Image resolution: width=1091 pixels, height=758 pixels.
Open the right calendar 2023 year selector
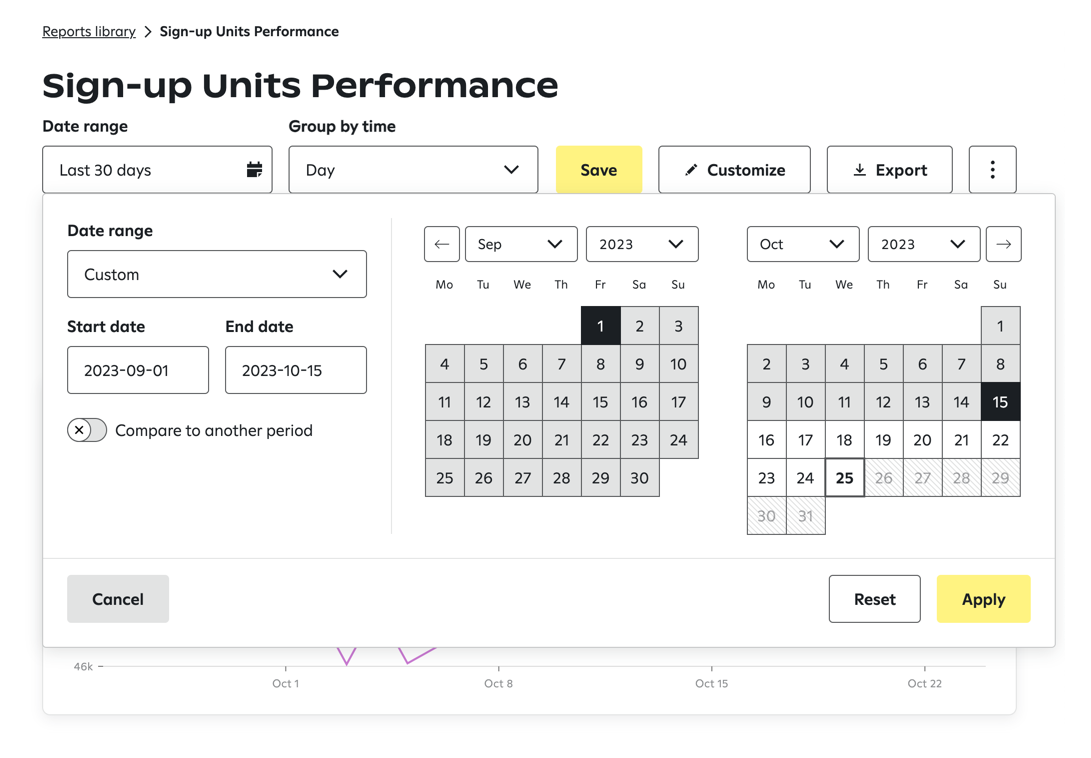click(x=923, y=244)
